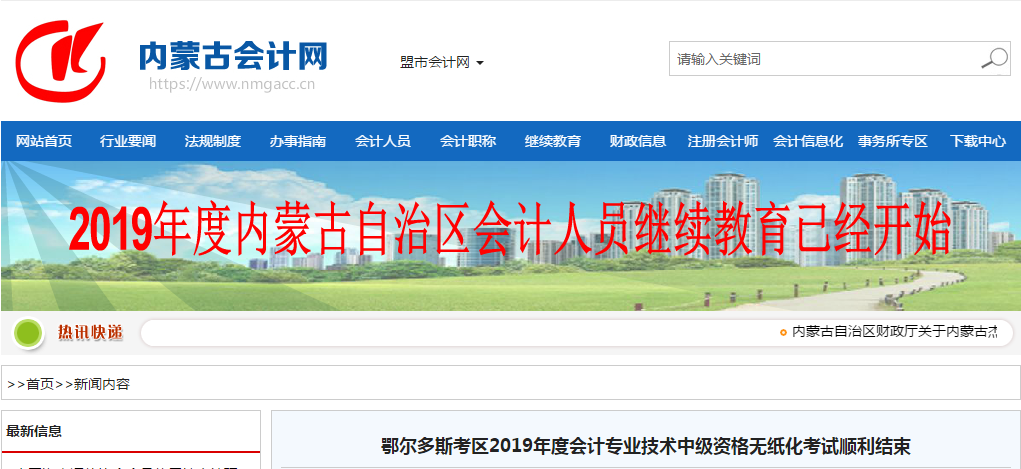Open the 网站首页 menu item
1021x469 pixels.
click(x=44, y=141)
